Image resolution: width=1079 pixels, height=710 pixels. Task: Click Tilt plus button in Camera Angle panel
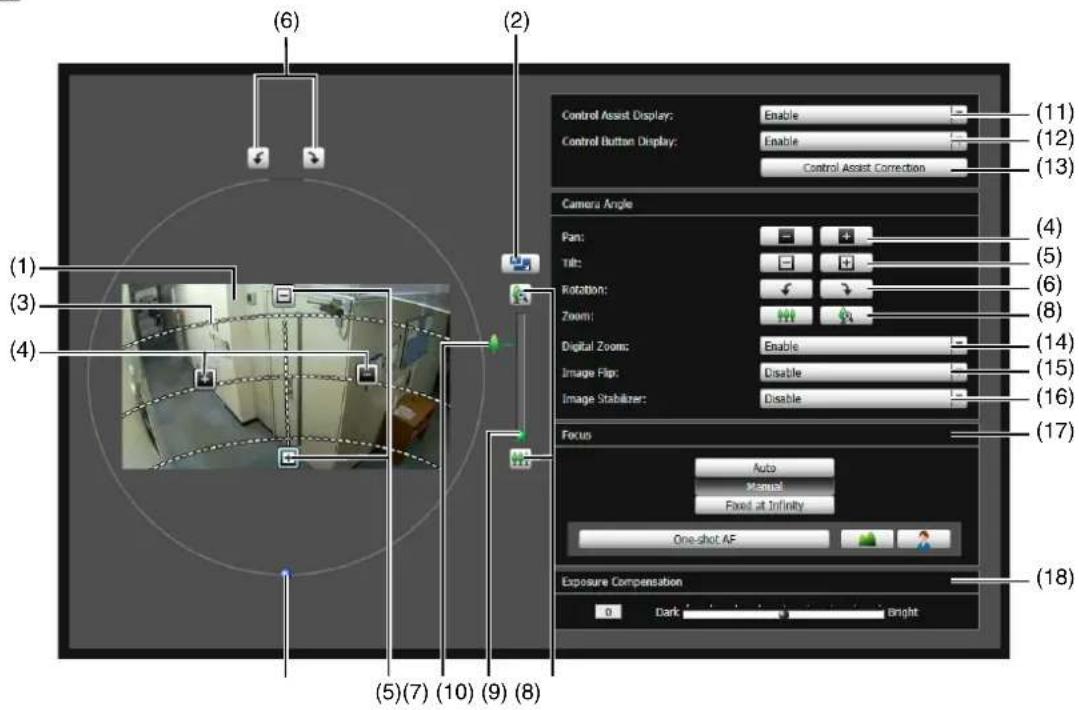(x=846, y=262)
